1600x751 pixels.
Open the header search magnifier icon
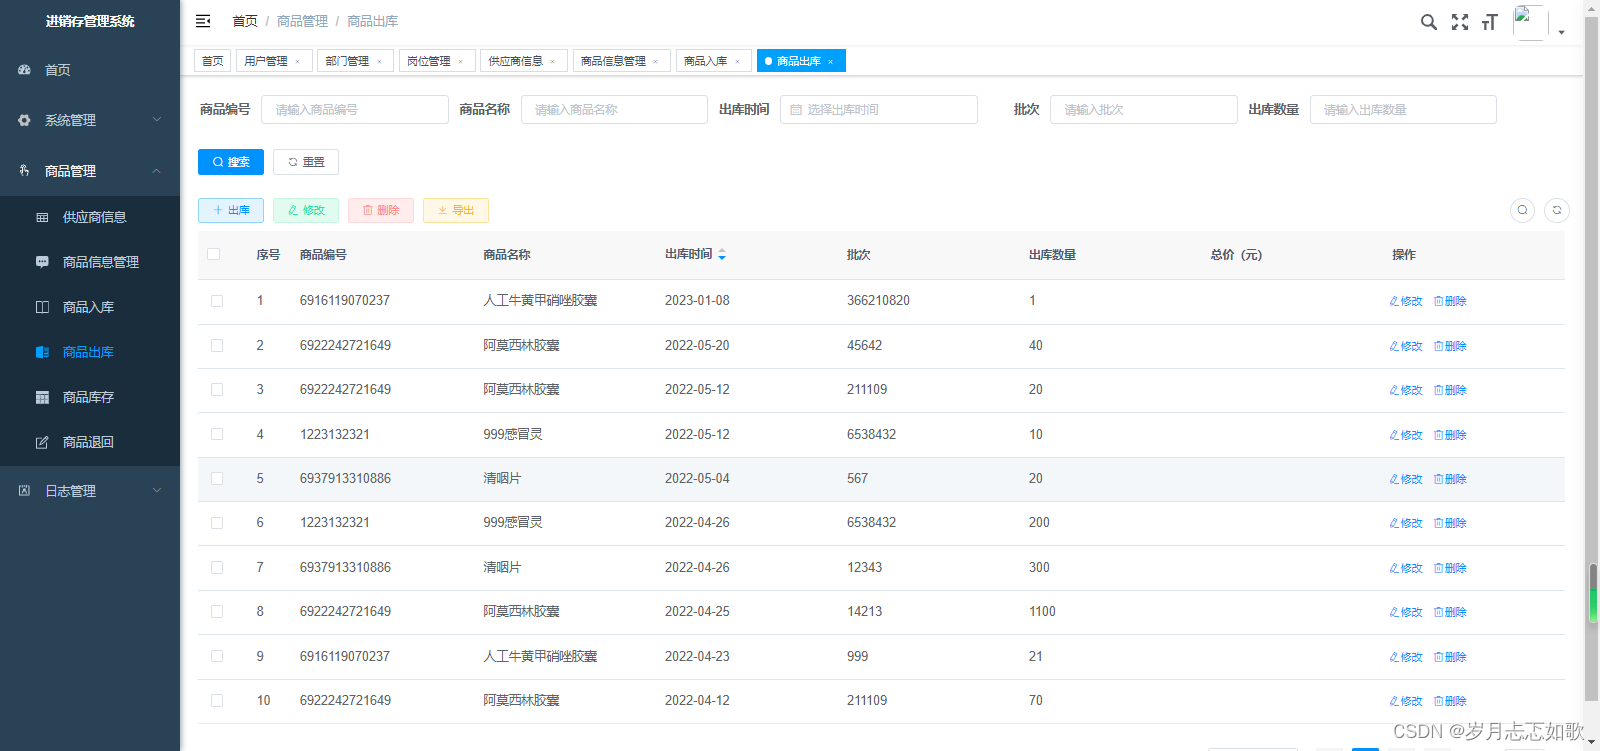(x=1429, y=22)
